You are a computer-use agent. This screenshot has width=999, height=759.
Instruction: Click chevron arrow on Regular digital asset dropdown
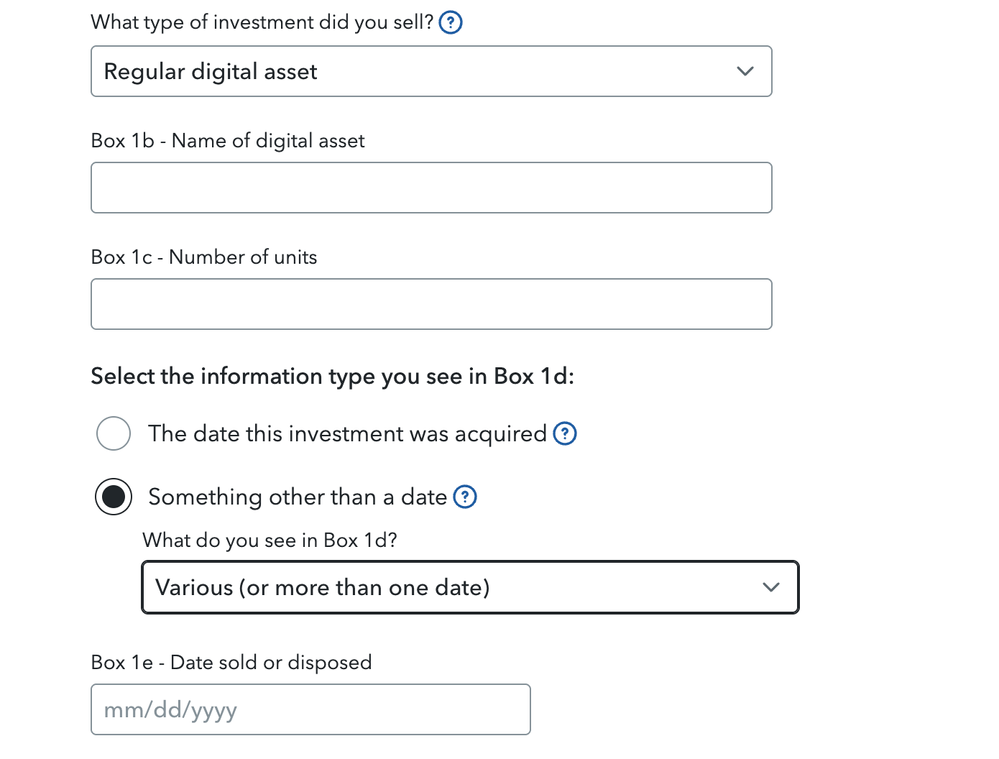pyautogui.click(x=745, y=71)
